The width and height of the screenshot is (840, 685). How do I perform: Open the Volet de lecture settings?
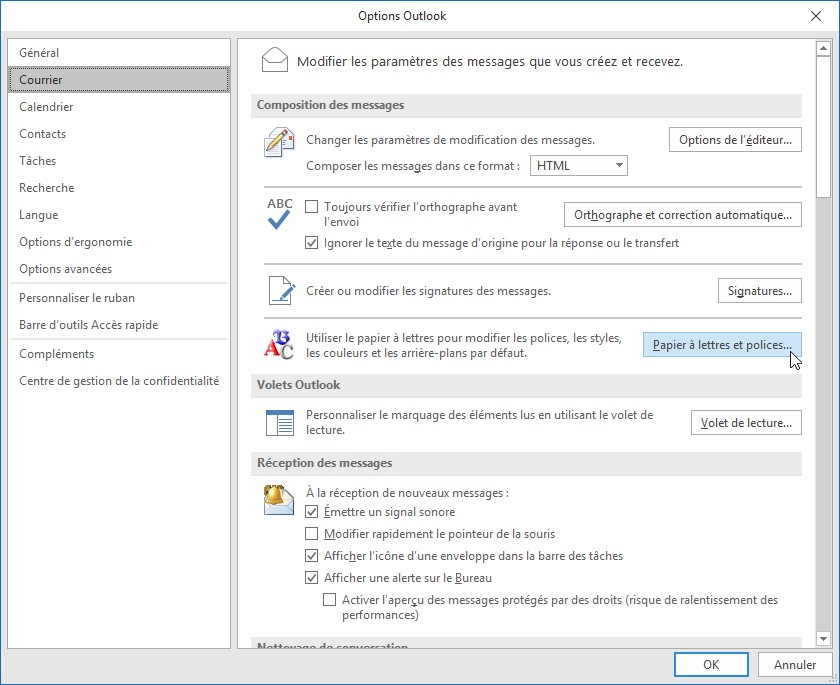(746, 423)
